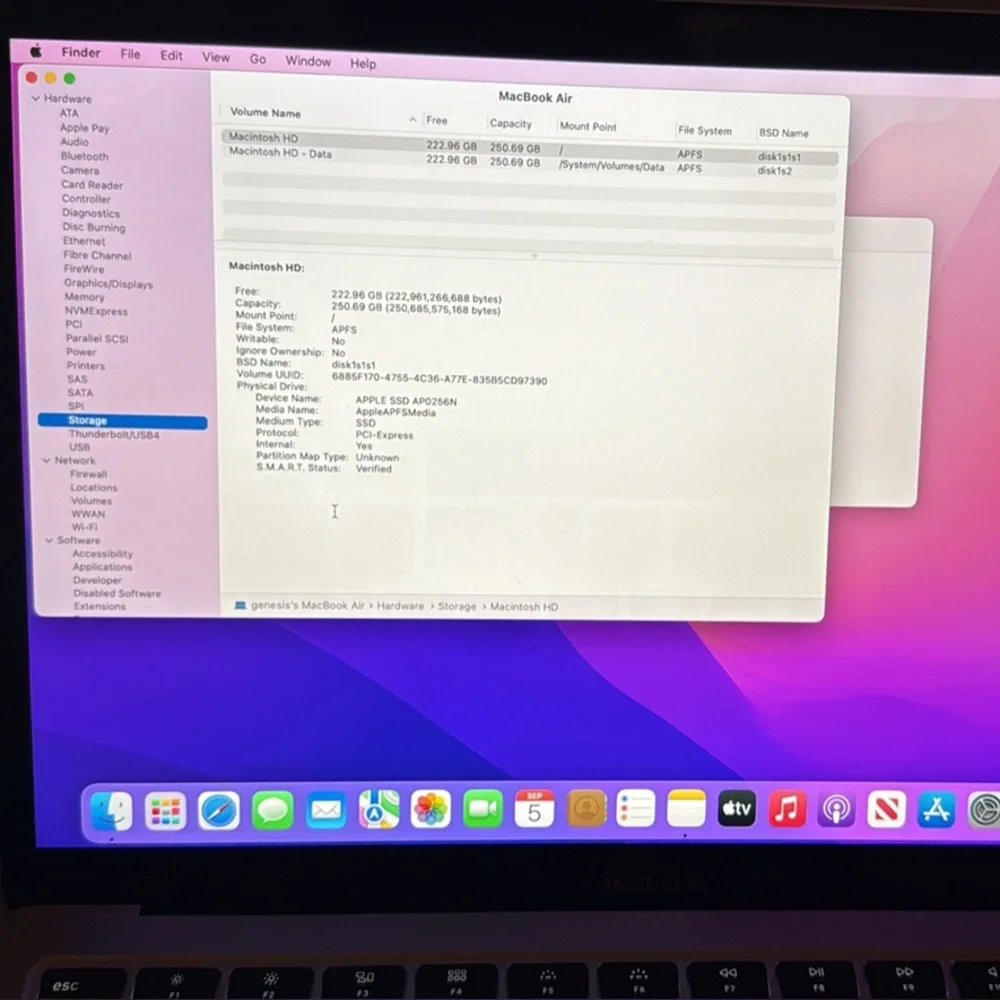The image size is (1000, 1000).
Task: Click Storage in the path bar
Action: [x=457, y=606]
